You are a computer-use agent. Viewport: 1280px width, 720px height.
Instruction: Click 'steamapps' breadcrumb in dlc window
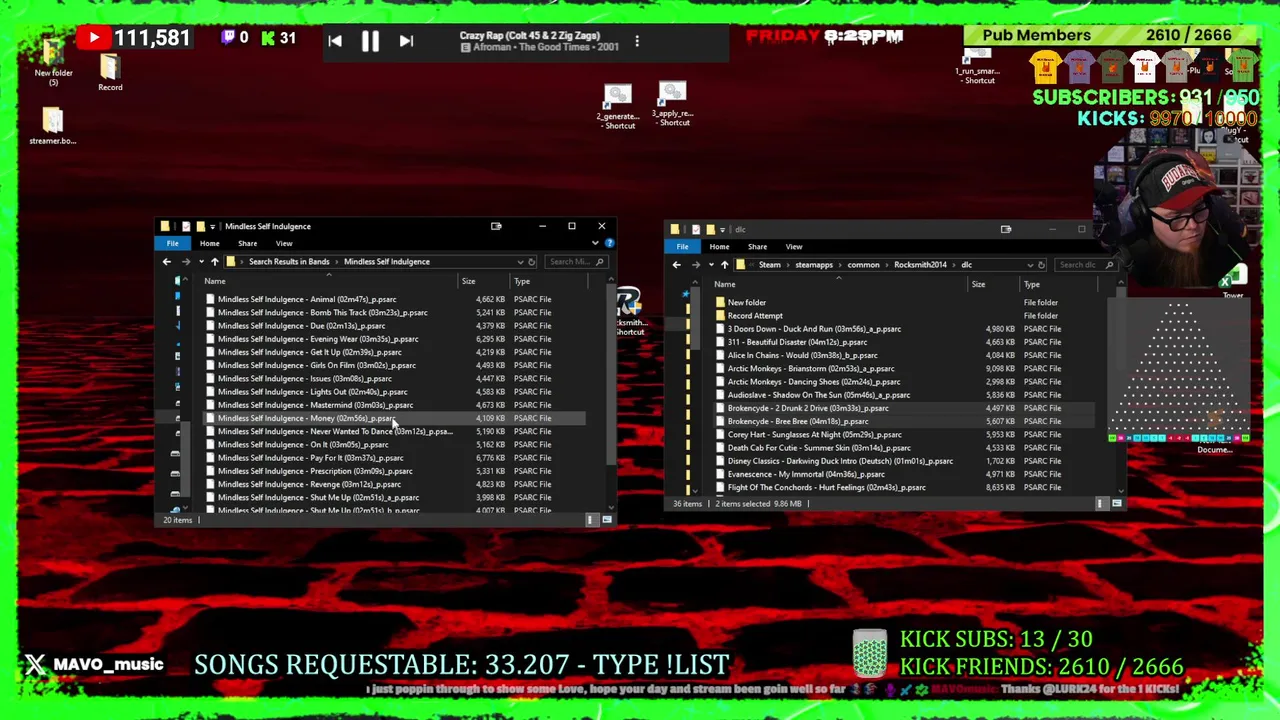click(x=814, y=265)
